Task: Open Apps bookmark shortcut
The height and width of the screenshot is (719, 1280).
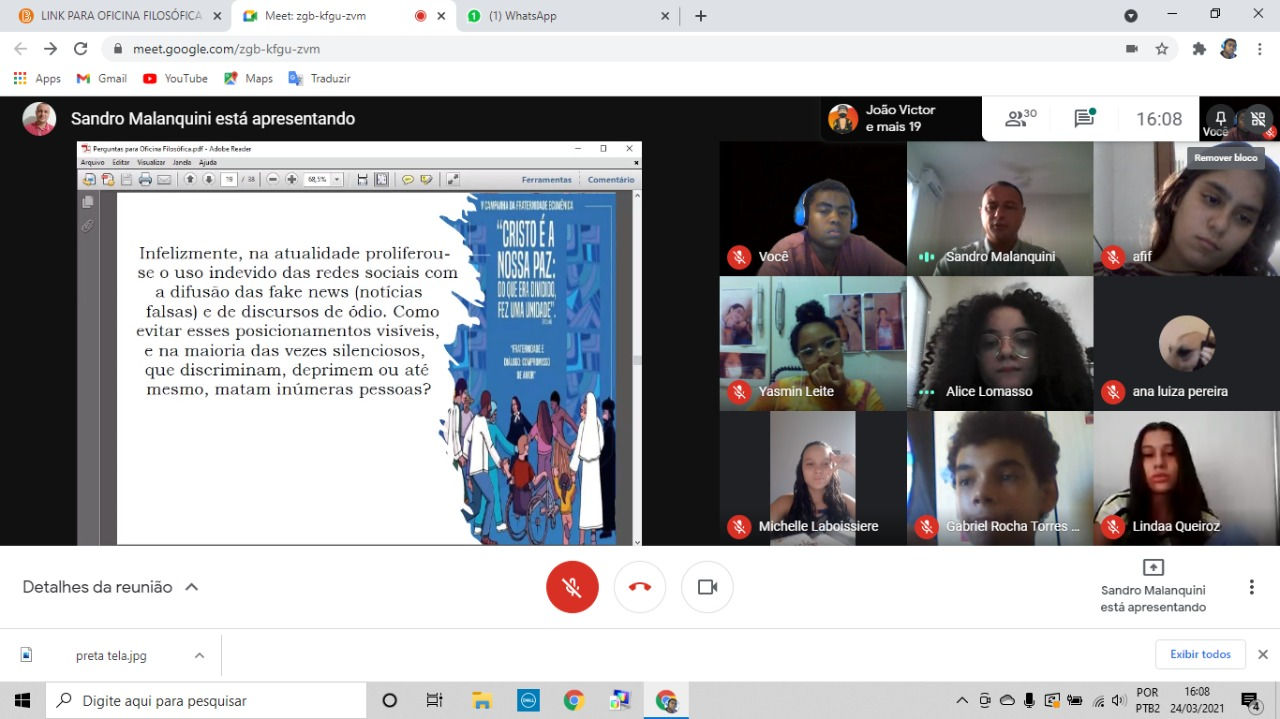Action: (x=37, y=78)
